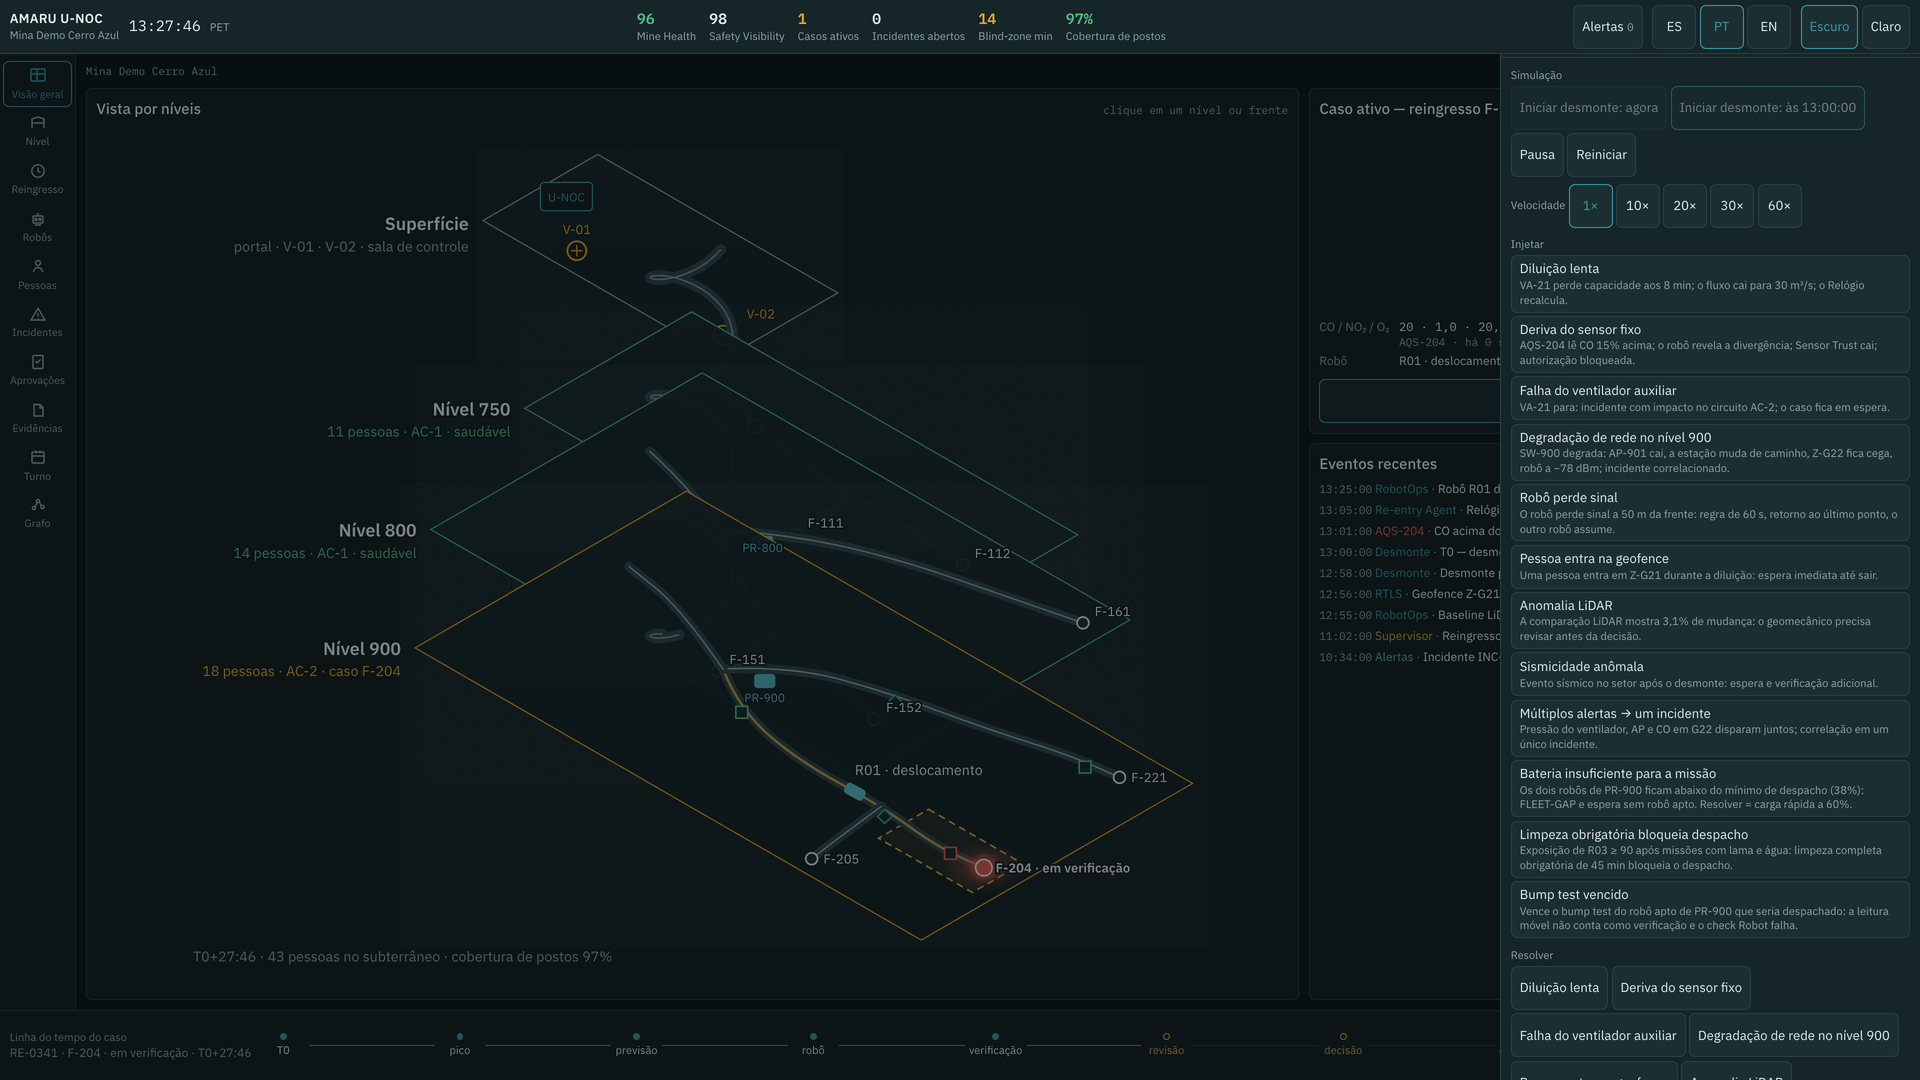This screenshot has width=1920, height=1080.
Task: Inject the Bump test vencido scenario
Action: tap(1710, 909)
